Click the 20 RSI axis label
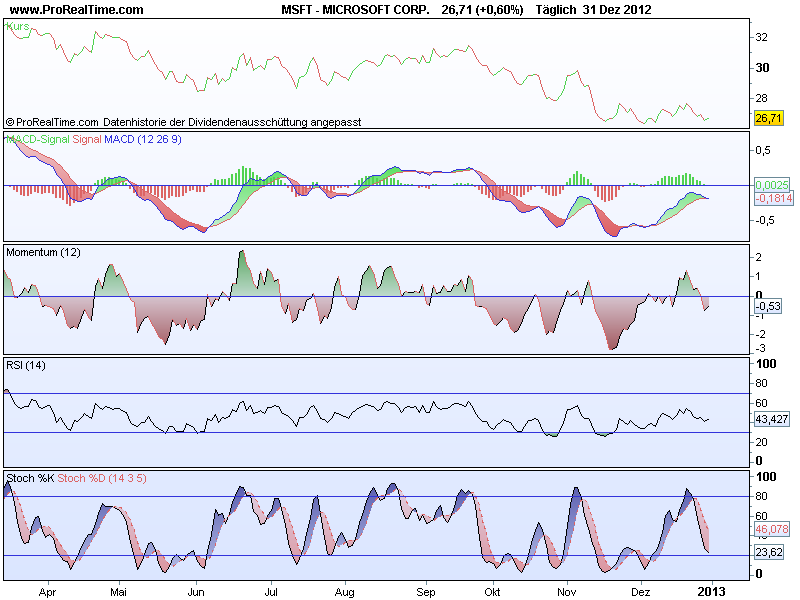Viewport: 800px width, 600px height. [762, 442]
